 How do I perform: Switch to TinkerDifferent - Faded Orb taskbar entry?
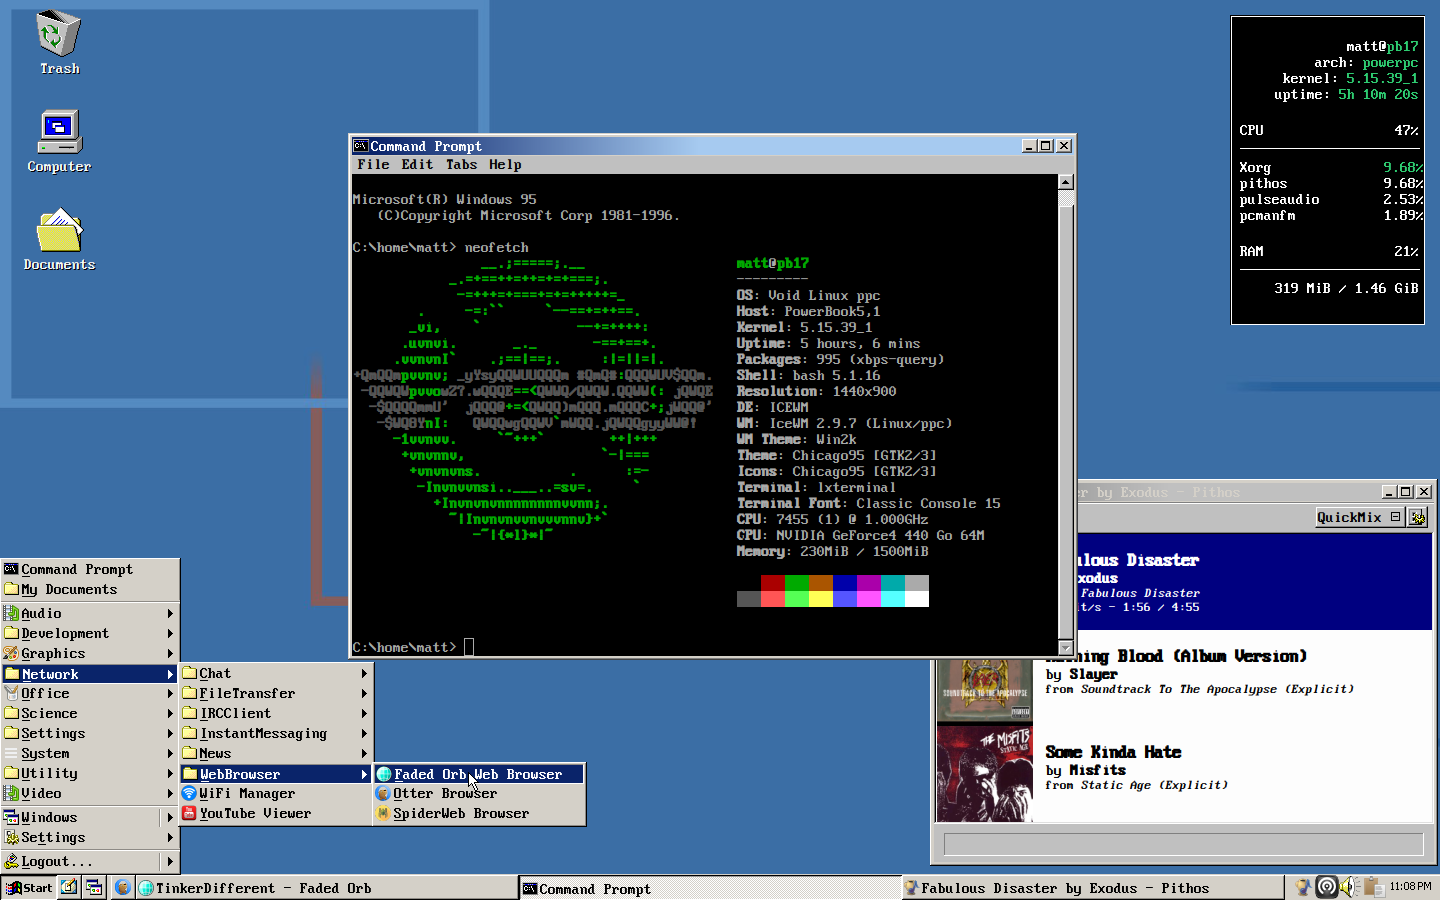[x=326, y=888]
